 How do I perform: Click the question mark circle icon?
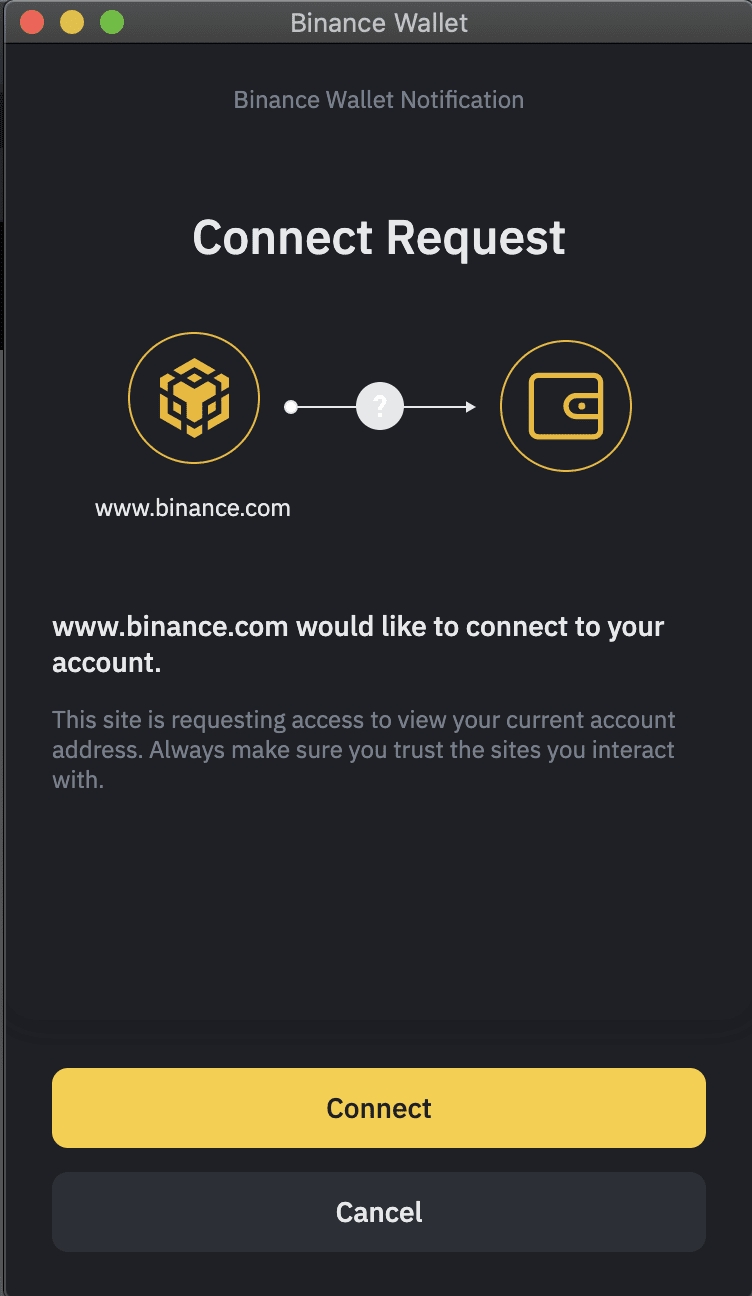[x=380, y=407]
